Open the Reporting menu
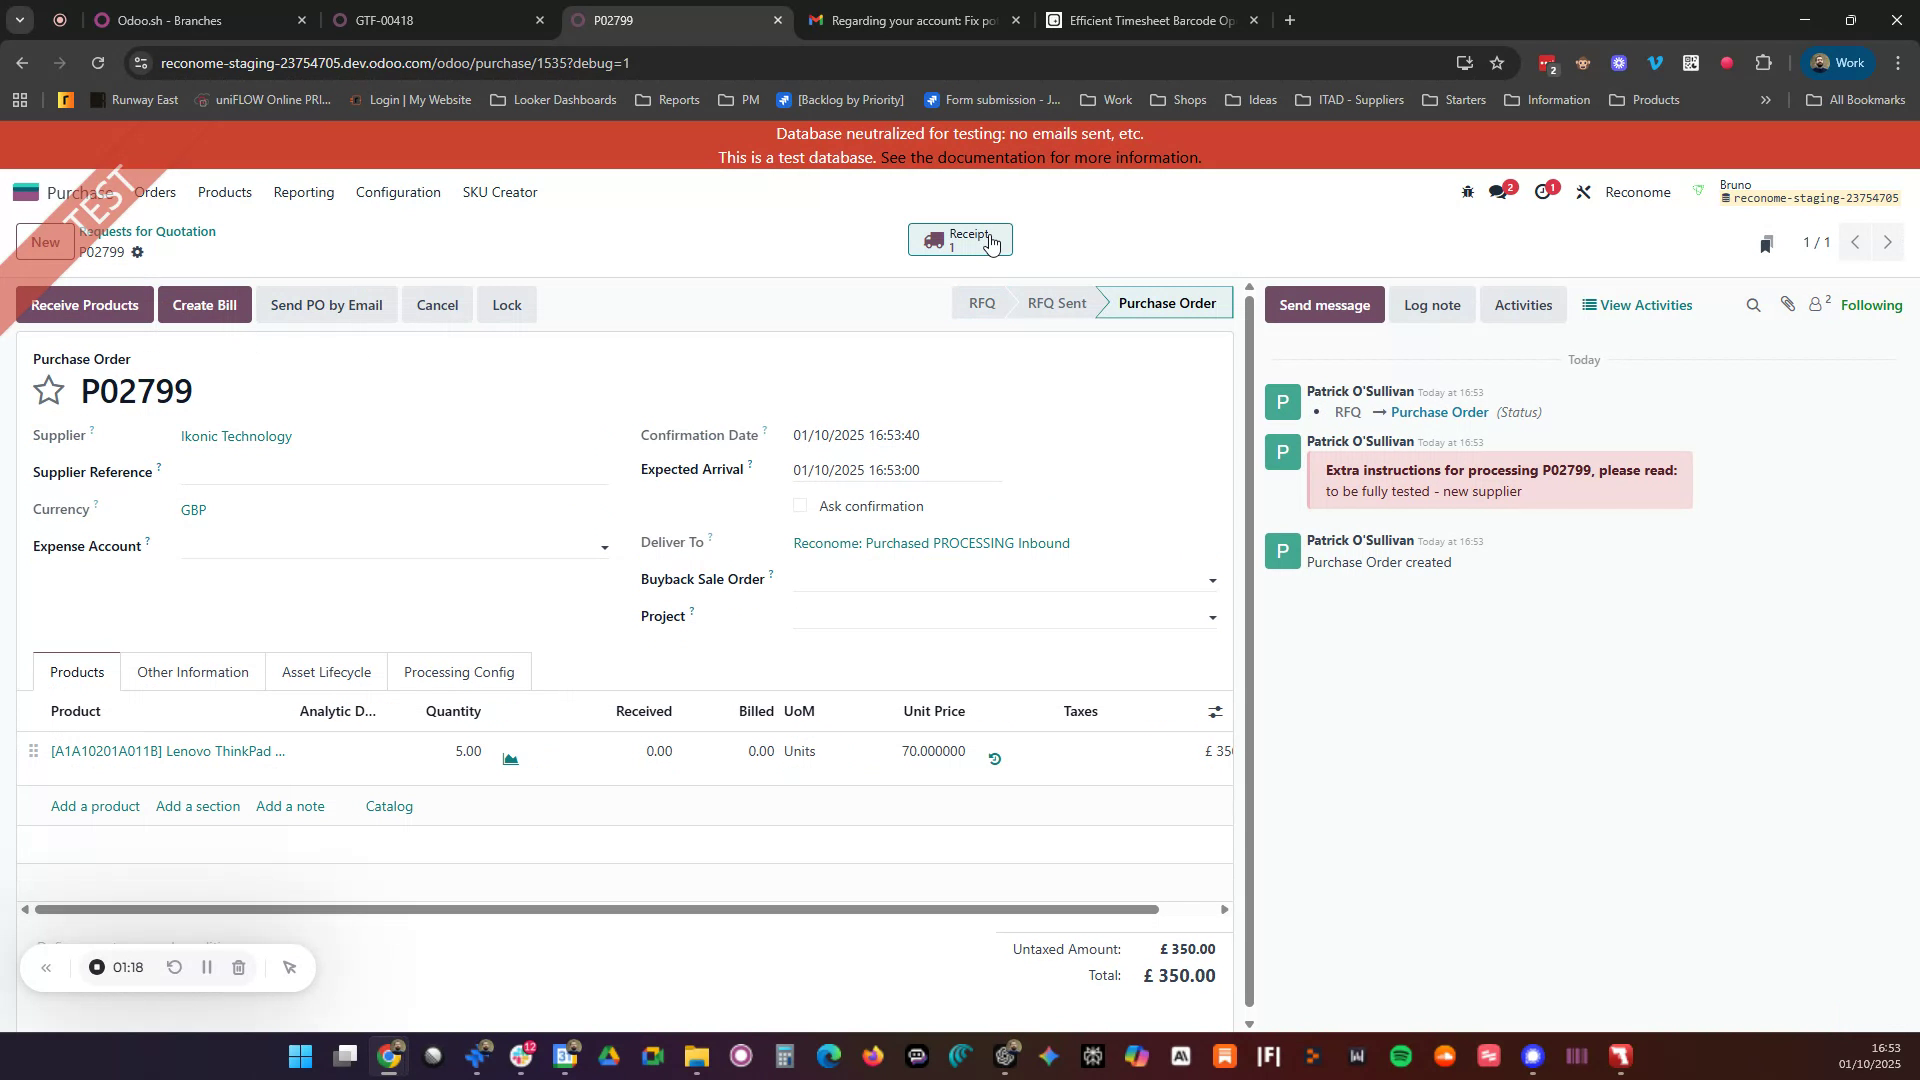 pos(303,192)
